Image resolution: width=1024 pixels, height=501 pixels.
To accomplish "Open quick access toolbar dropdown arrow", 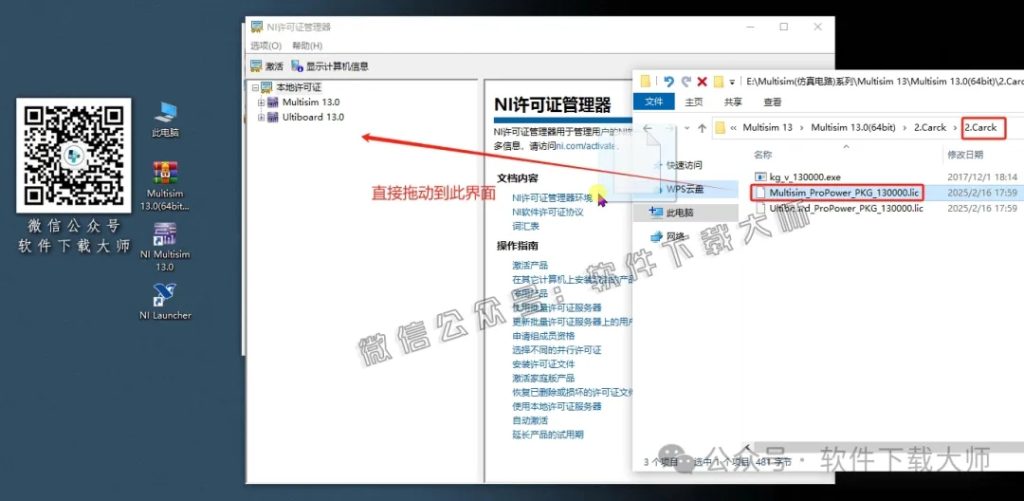I will click(732, 82).
